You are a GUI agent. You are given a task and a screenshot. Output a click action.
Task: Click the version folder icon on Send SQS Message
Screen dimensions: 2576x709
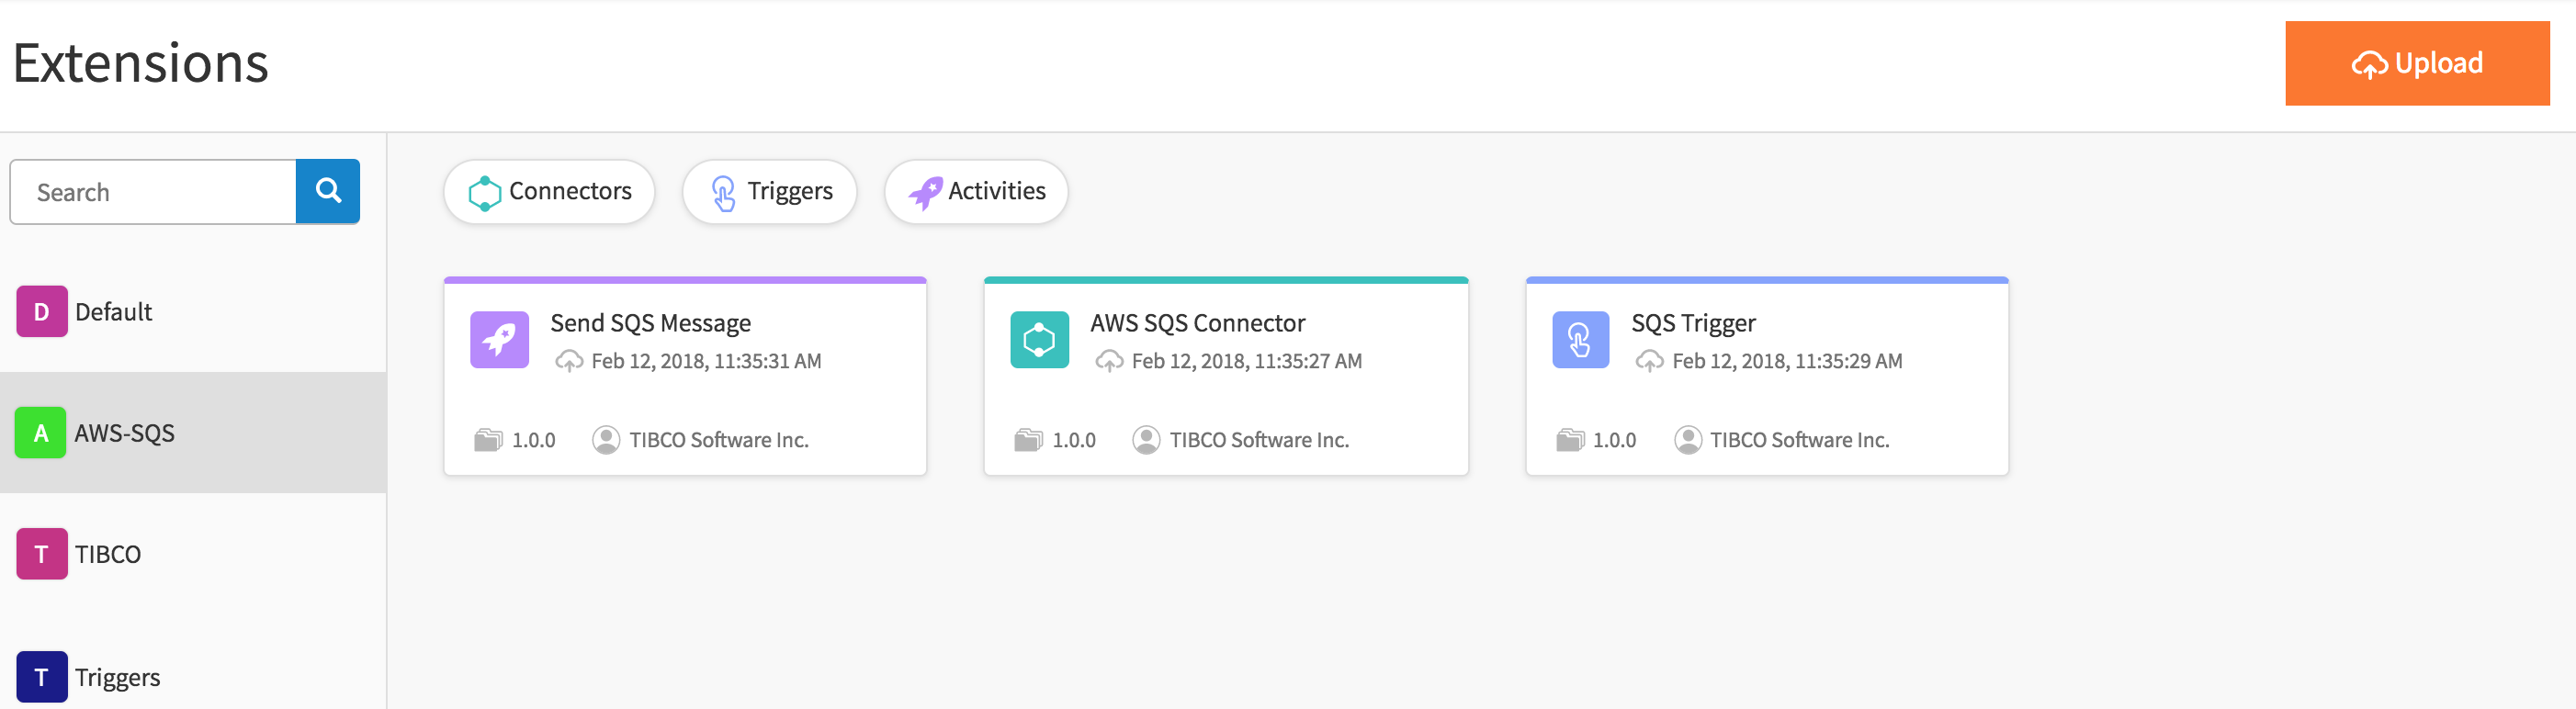(x=488, y=440)
